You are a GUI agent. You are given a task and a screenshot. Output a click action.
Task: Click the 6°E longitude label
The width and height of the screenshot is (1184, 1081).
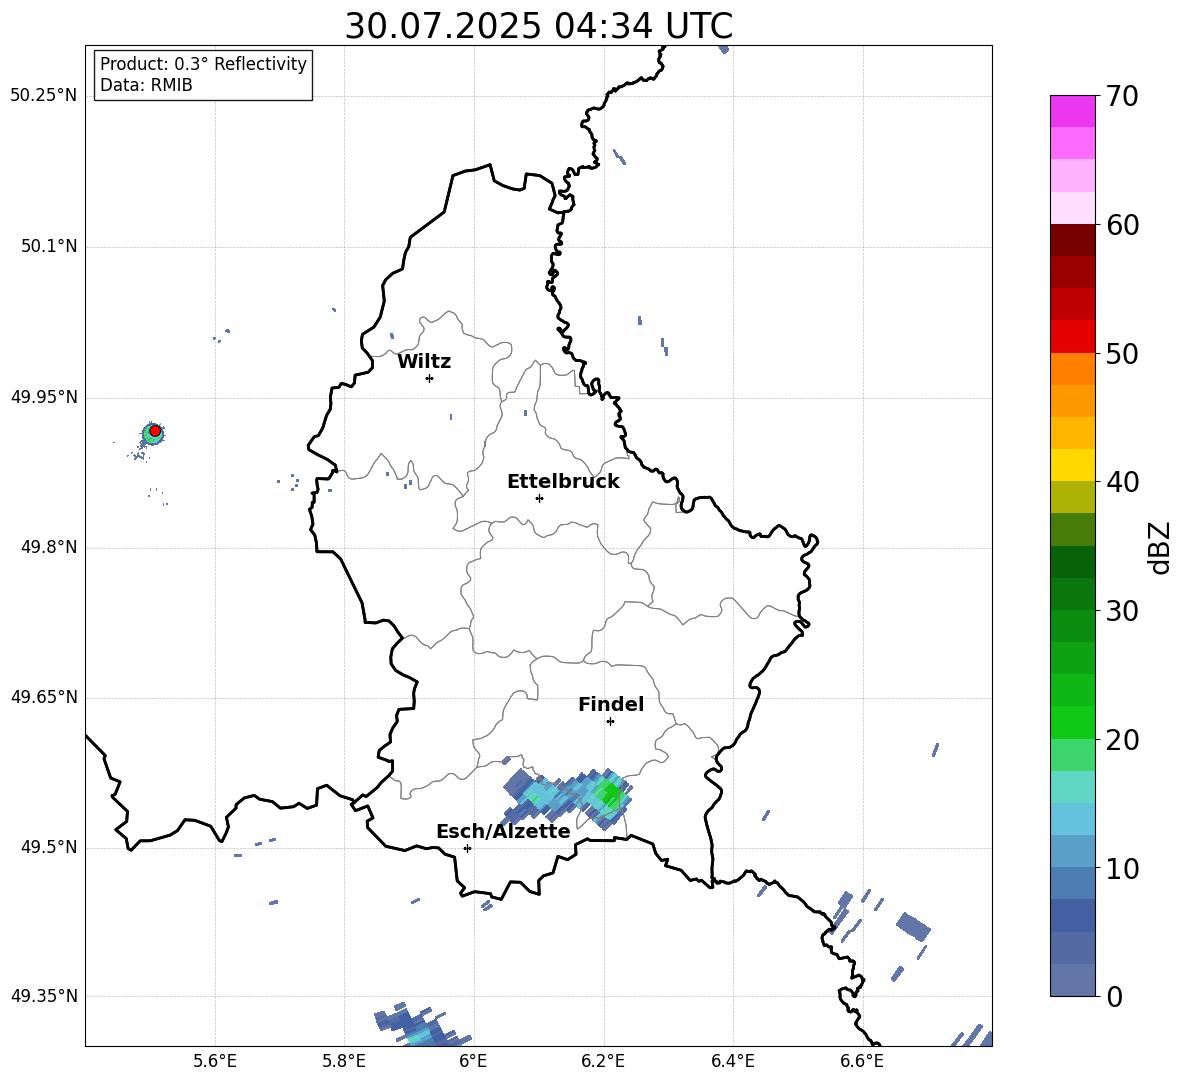point(473,1061)
